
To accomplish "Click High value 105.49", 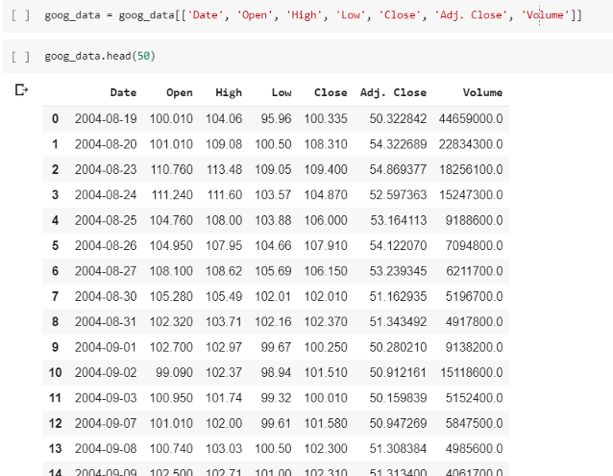I will pos(224,296).
